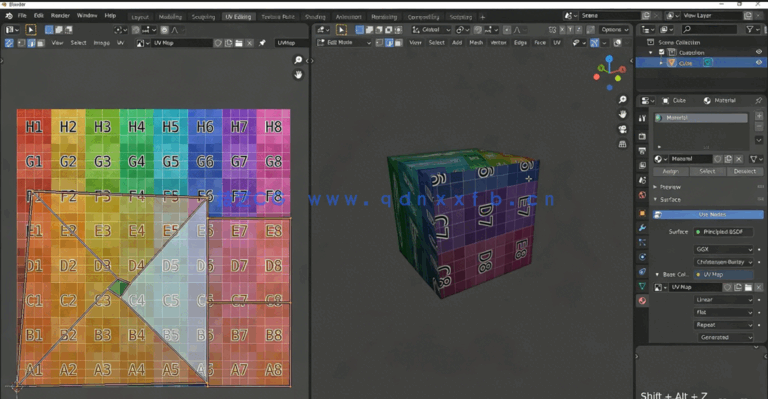Select the 3D viewport select box tool
The width and height of the screenshot is (768, 399).
click(341, 30)
